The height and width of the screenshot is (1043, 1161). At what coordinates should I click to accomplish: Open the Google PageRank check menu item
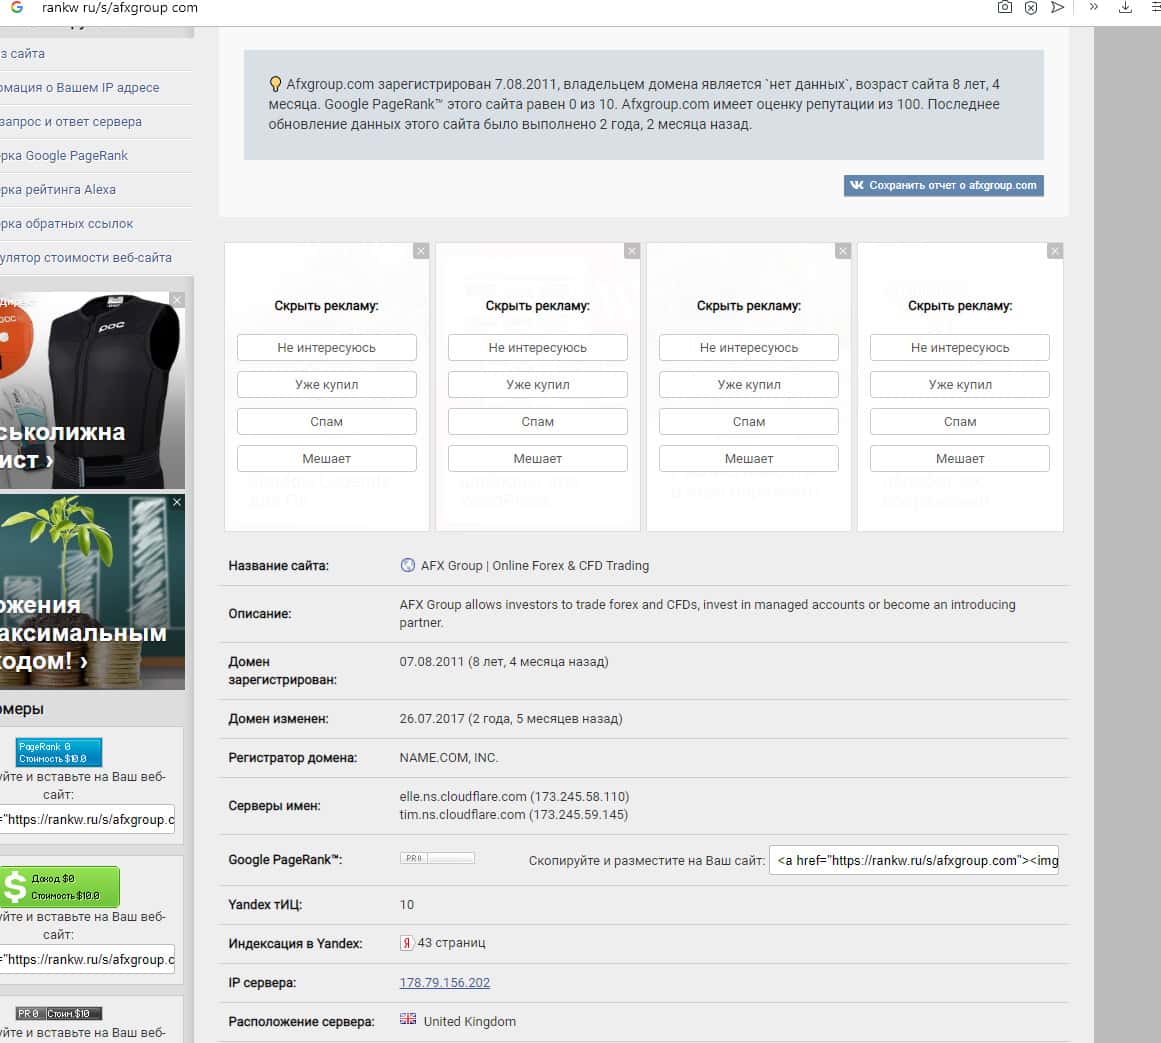point(66,156)
